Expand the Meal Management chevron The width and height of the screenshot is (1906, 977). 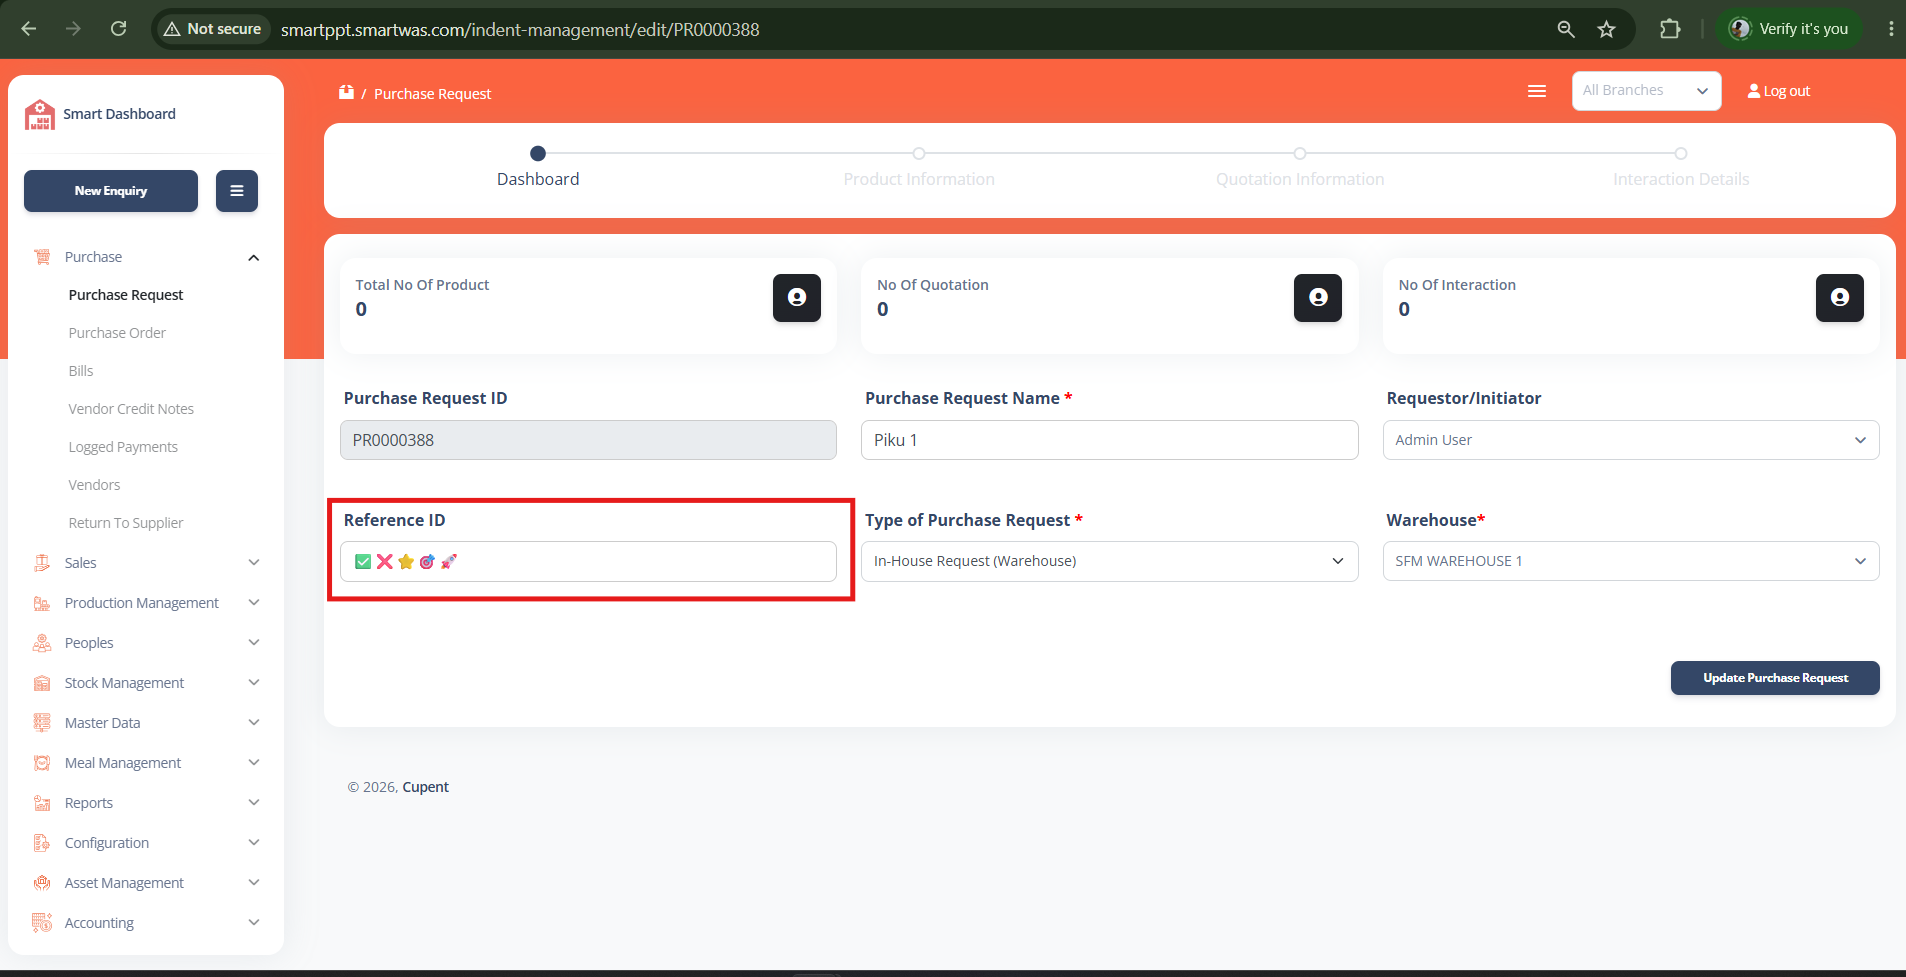click(x=254, y=763)
